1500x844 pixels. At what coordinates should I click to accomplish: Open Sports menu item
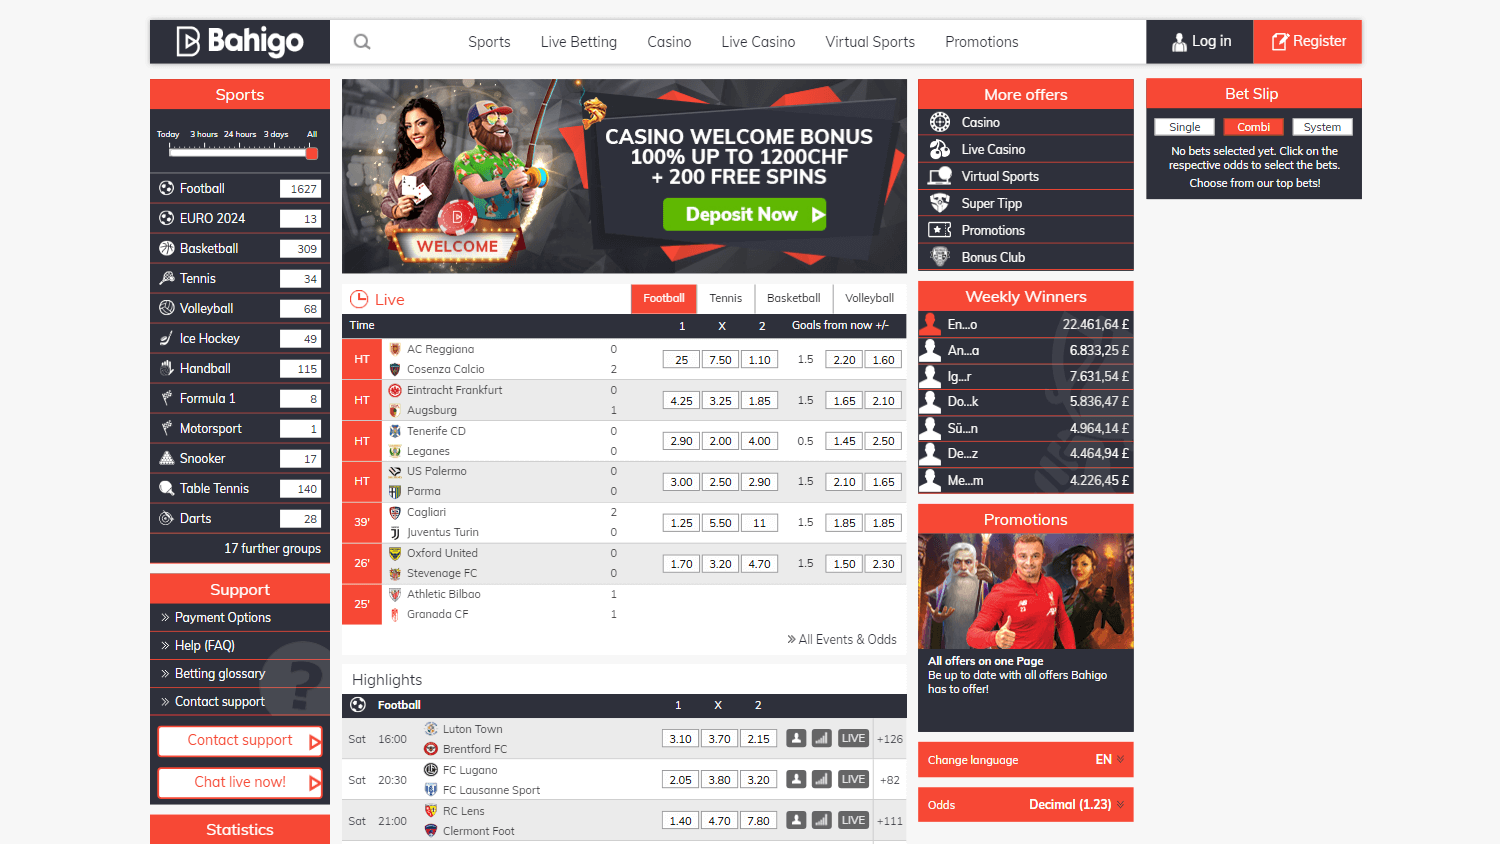coord(489,42)
